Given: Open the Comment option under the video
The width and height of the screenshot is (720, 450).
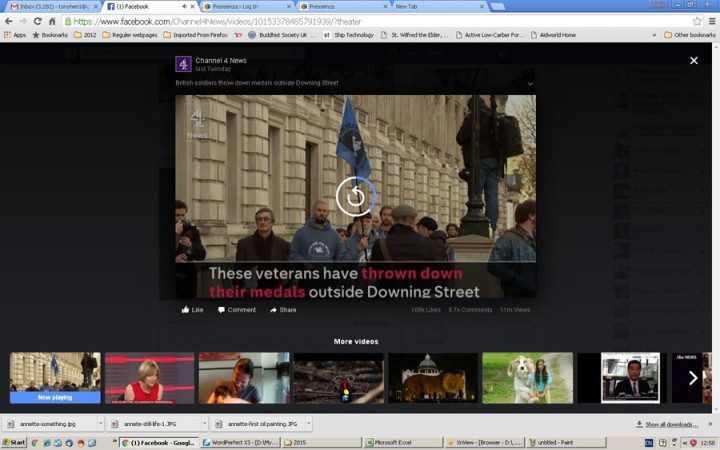Looking at the screenshot, I should 237,310.
